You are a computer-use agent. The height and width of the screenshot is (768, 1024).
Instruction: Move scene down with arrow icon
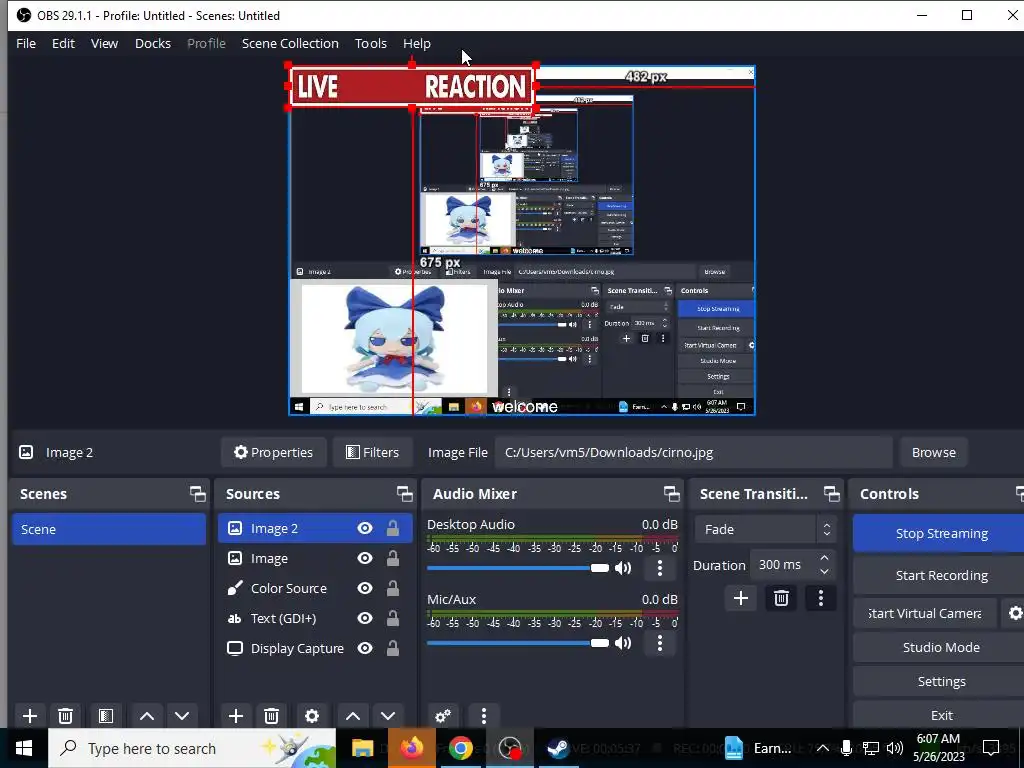point(182,716)
